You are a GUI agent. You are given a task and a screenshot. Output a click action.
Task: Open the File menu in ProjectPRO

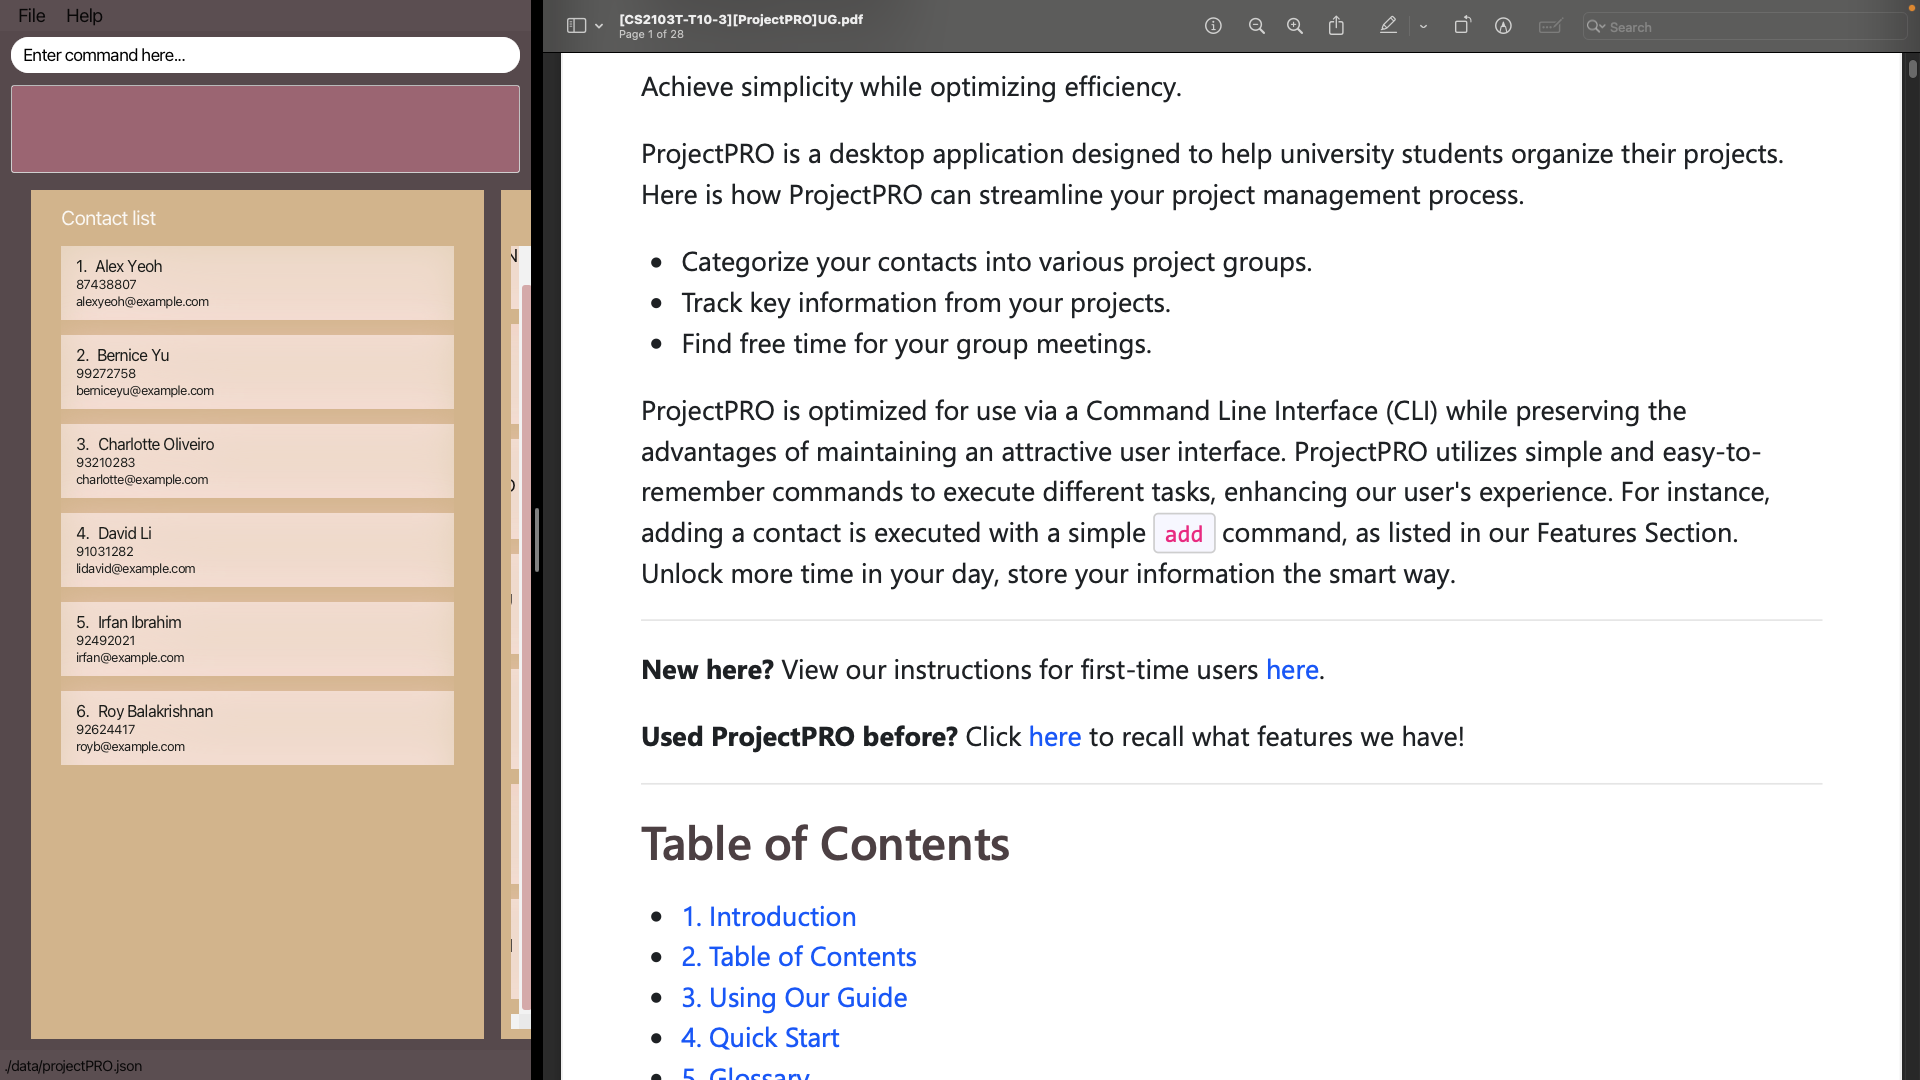point(30,15)
